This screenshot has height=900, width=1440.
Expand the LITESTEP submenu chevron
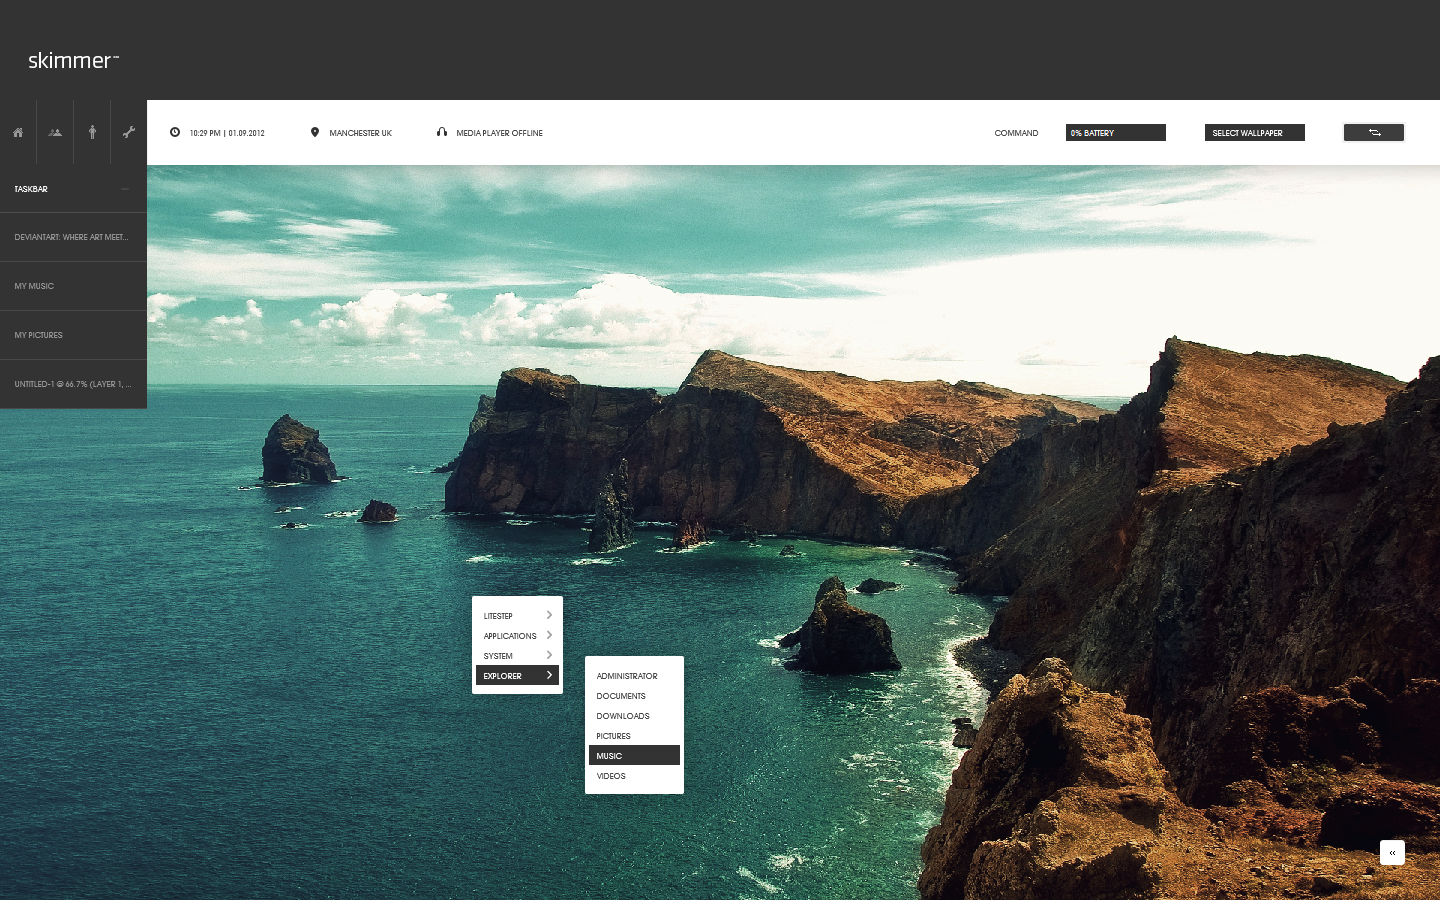tap(549, 616)
